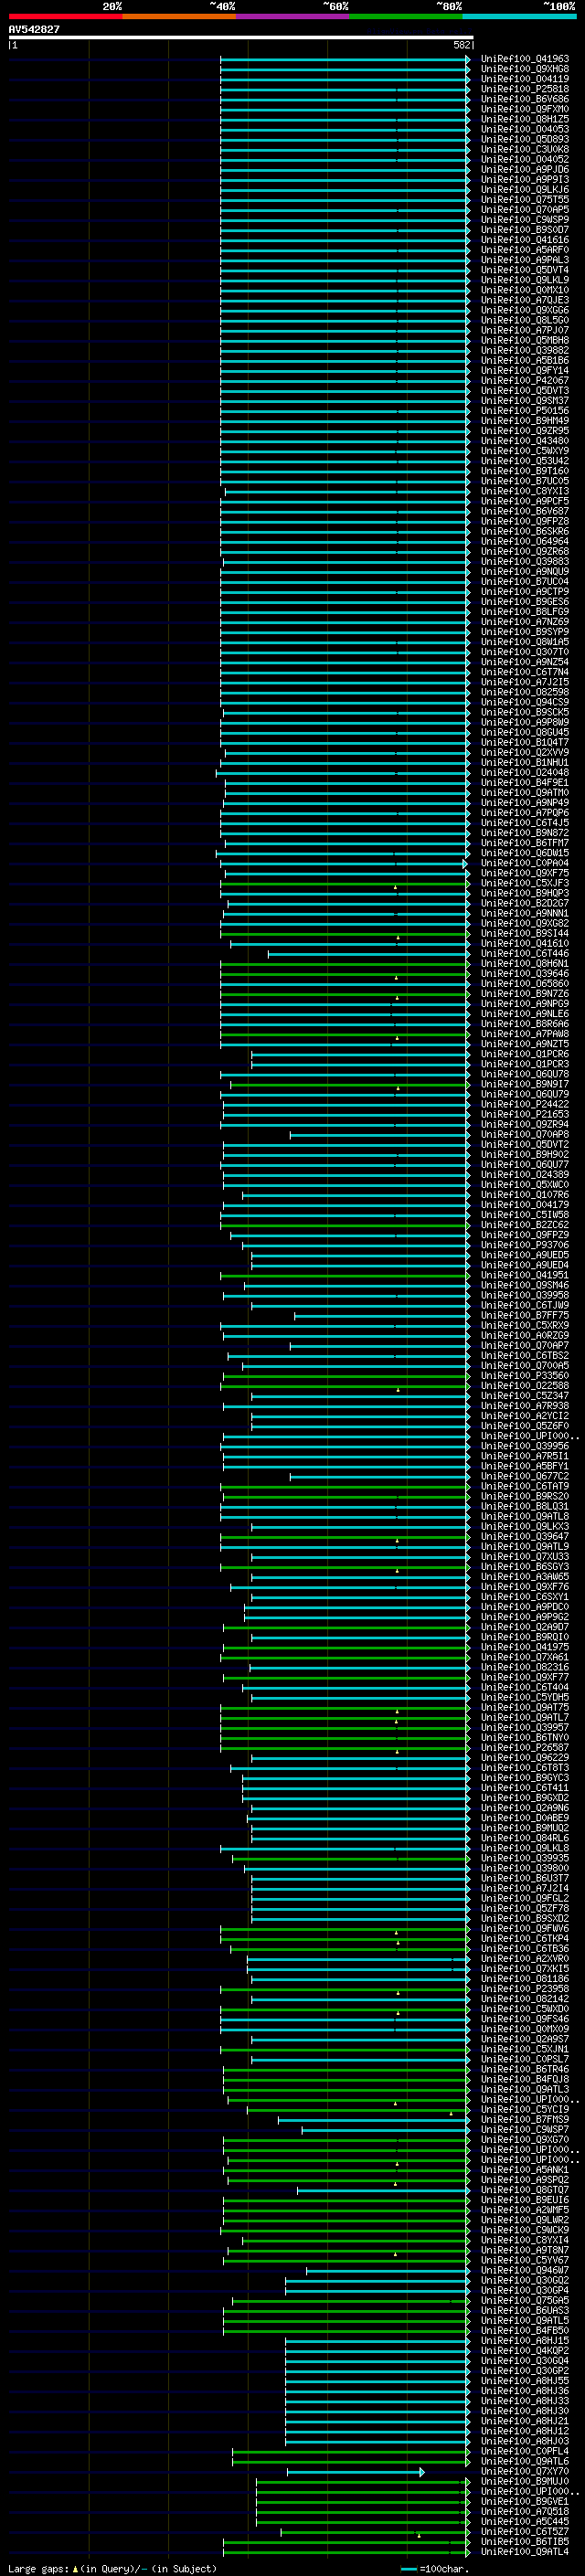Image resolution: width=585 pixels, height=2576 pixels.
Task: Click the orange ~40% identity legend segment
Action: [179, 16]
